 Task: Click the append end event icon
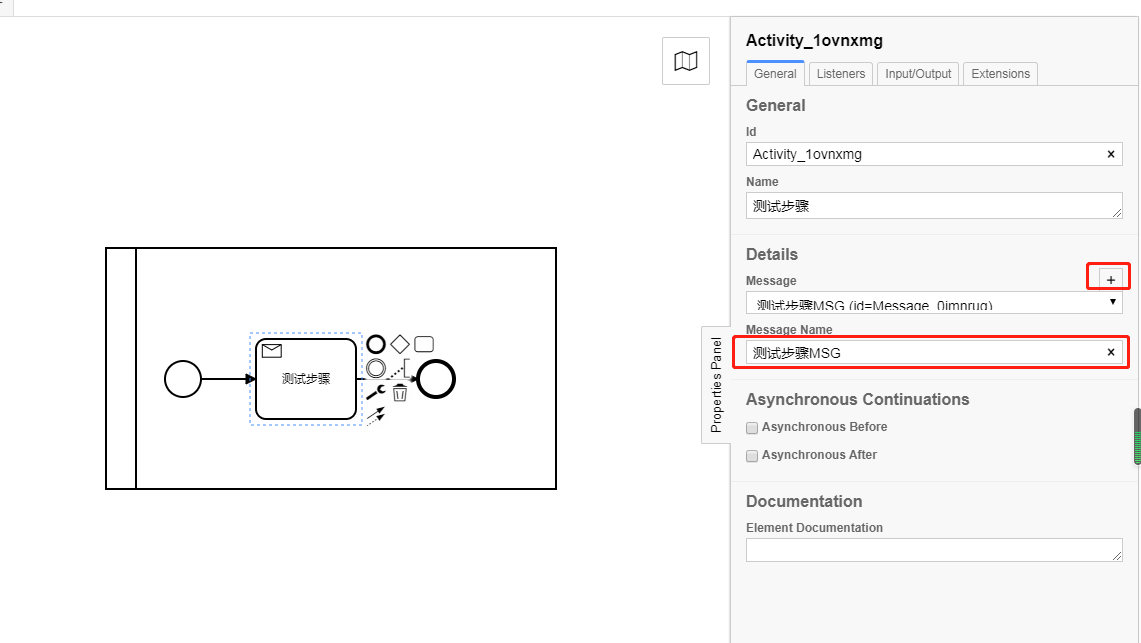375,344
